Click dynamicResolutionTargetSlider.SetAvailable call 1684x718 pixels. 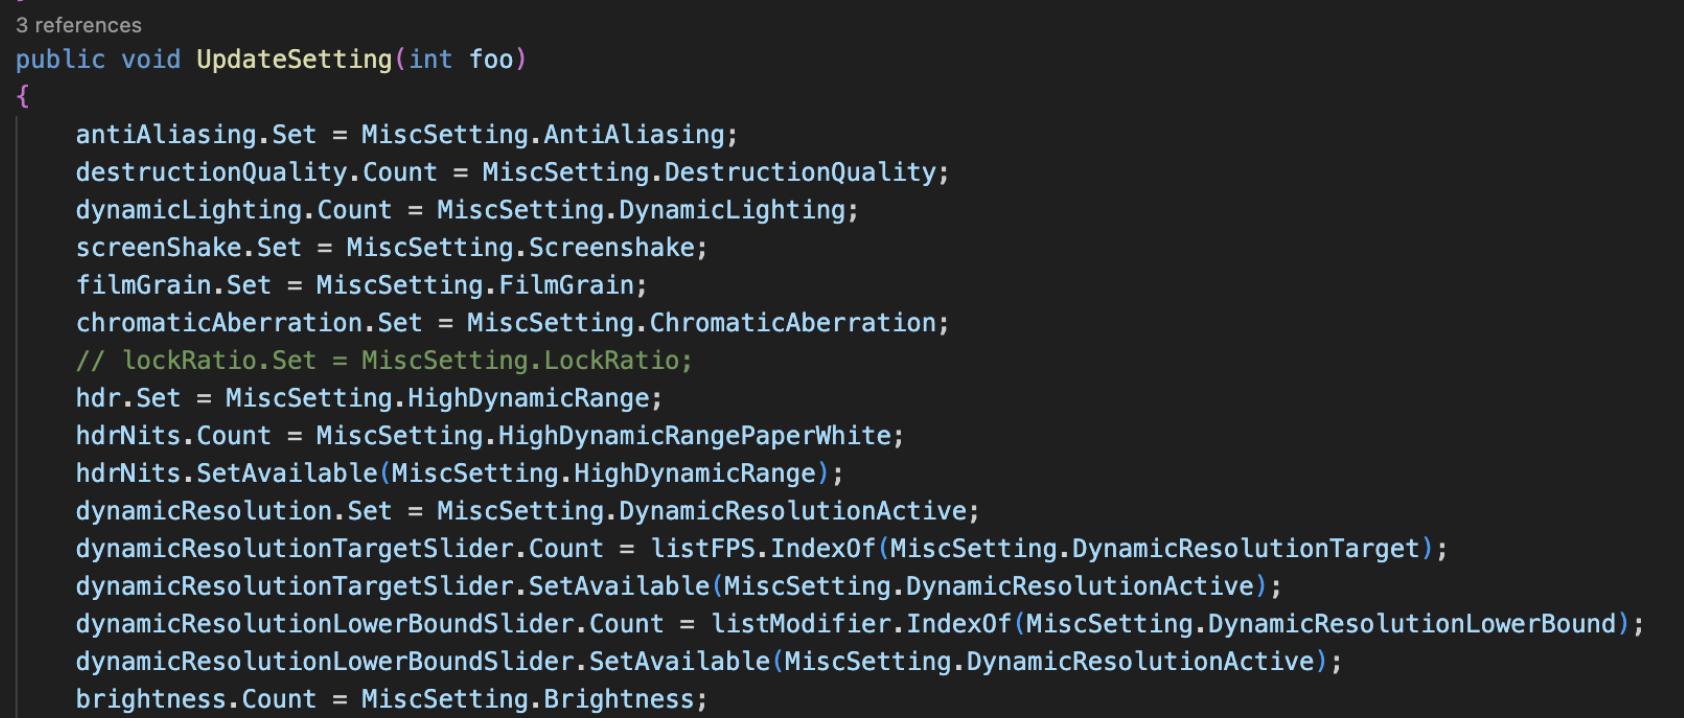(x=393, y=586)
